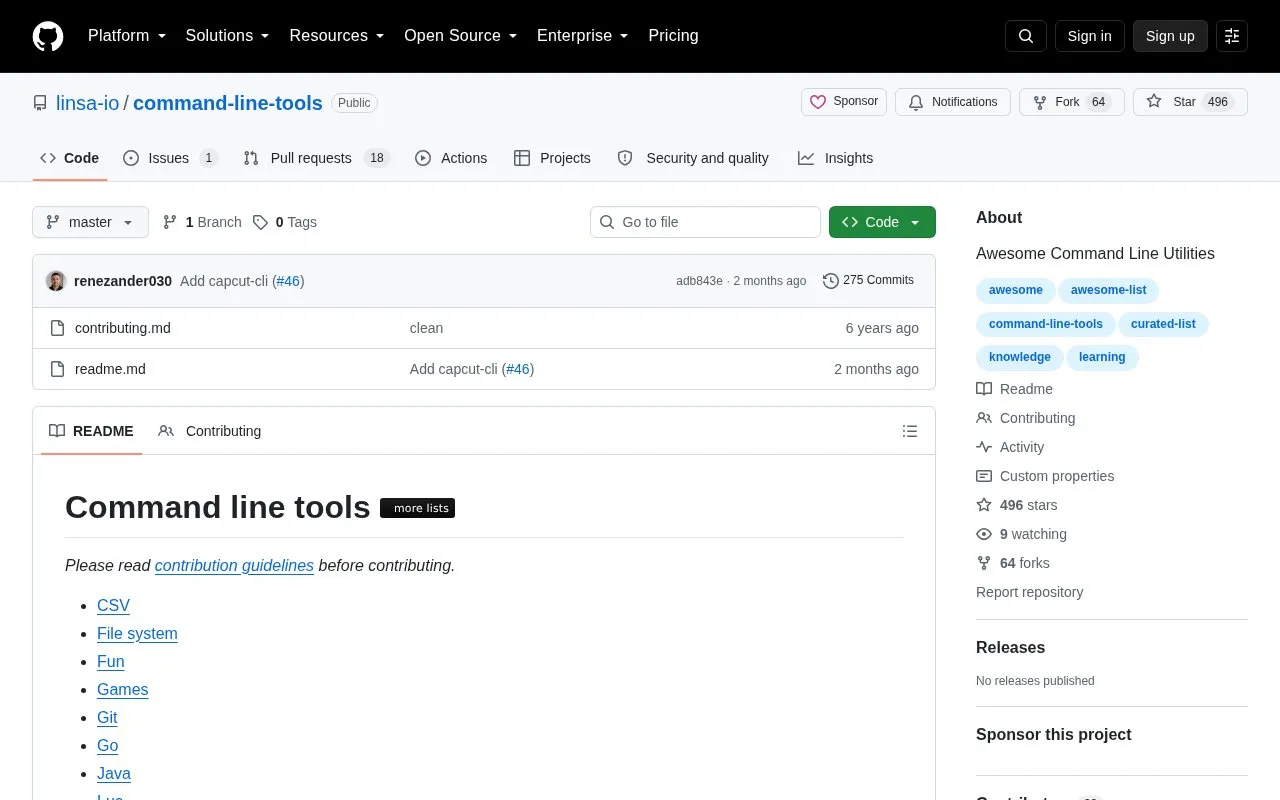Viewport: 1280px width, 800px height.
Task: Click the more lists badge
Action: [418, 508]
